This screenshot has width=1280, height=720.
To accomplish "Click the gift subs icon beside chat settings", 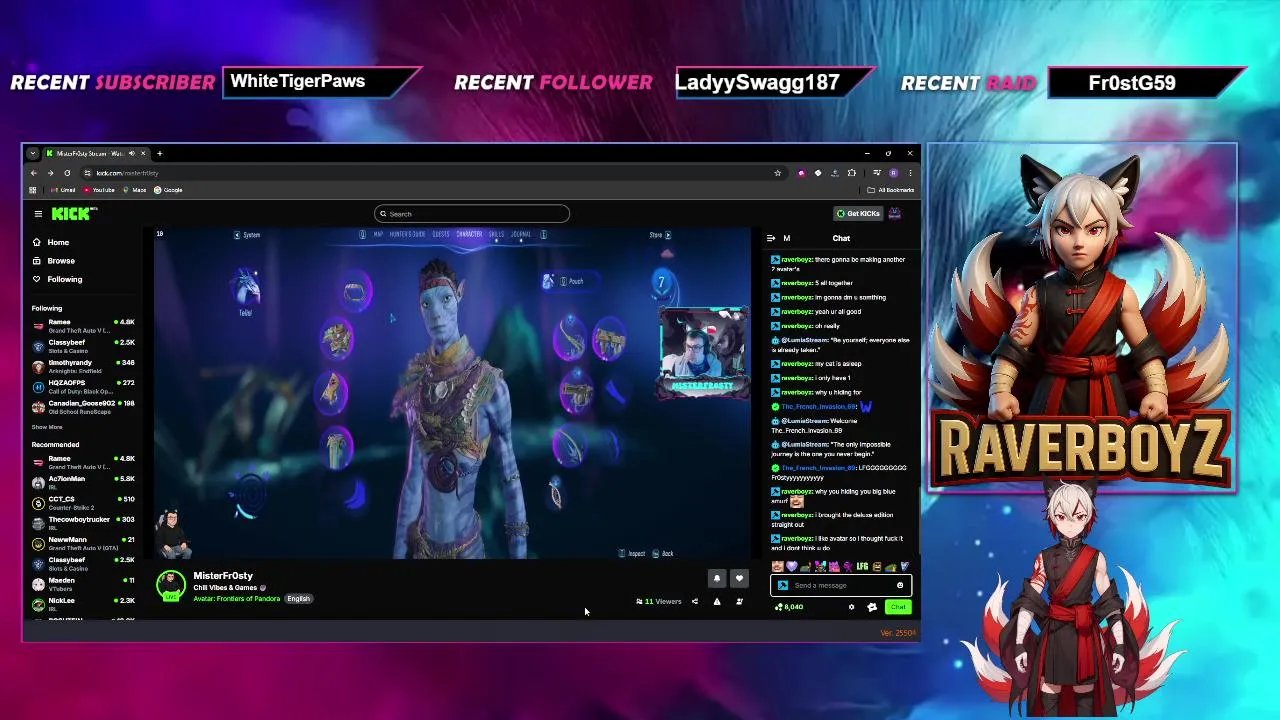I will [872, 607].
